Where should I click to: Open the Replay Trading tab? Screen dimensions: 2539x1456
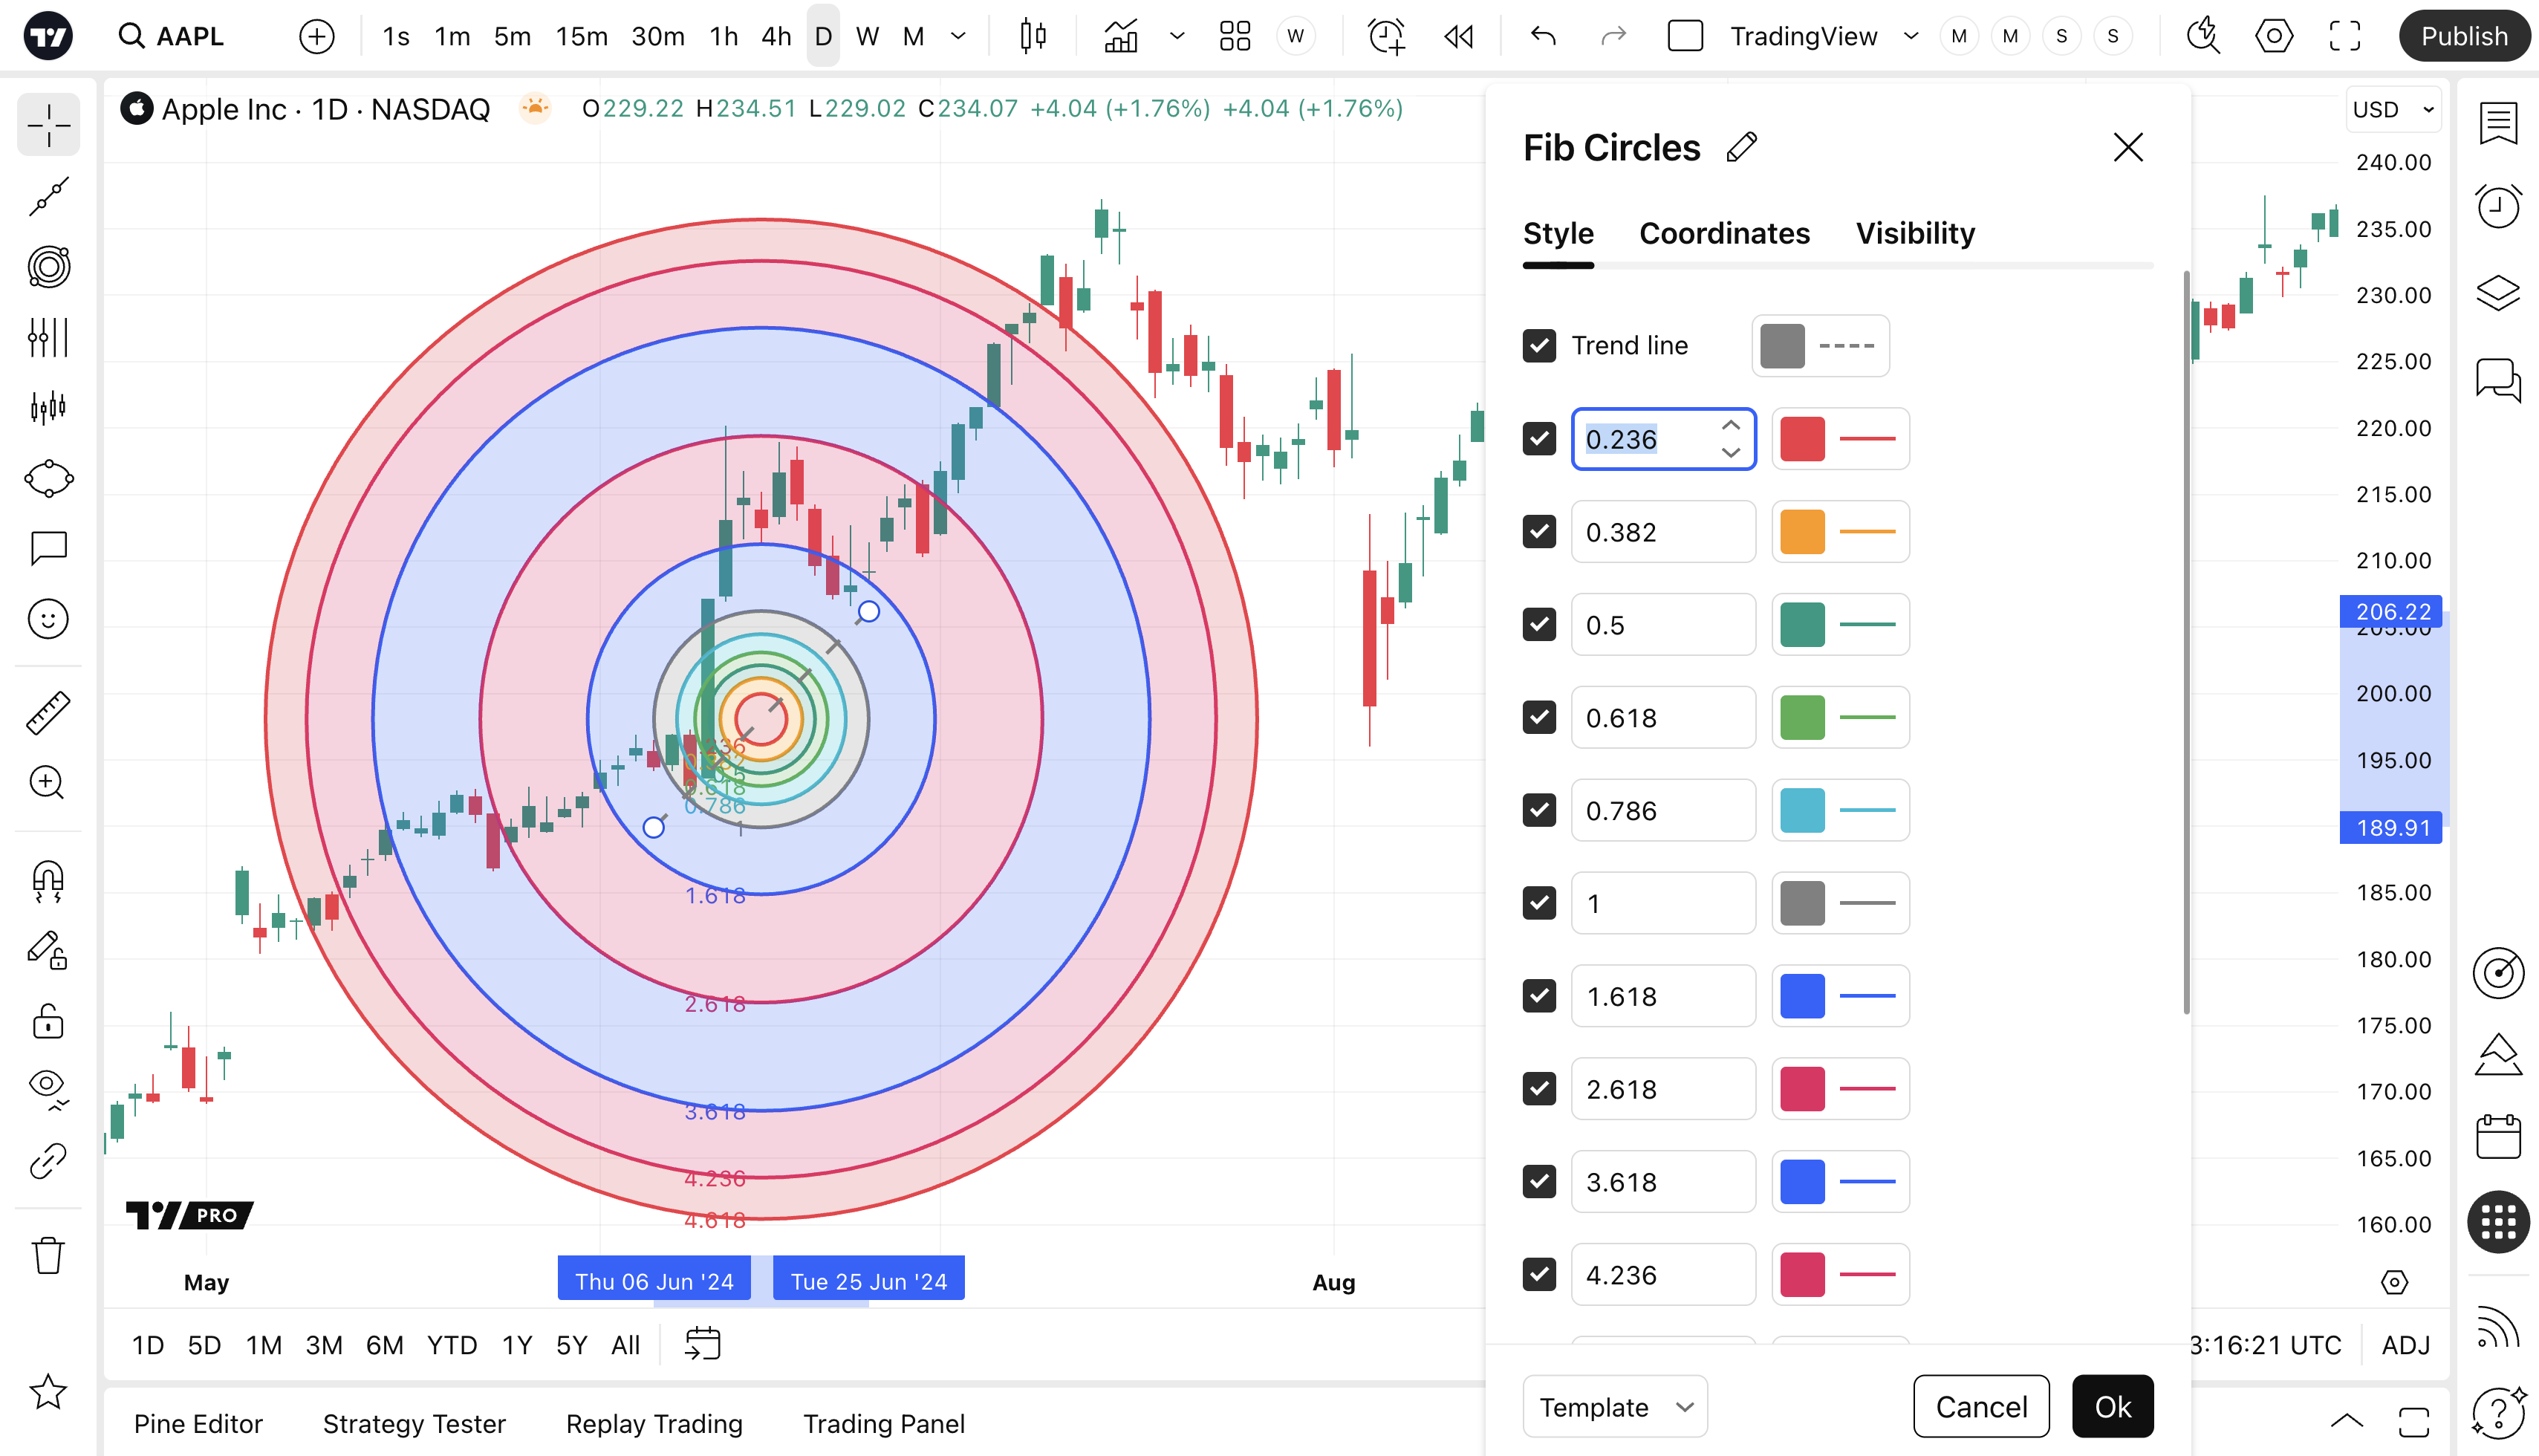click(654, 1423)
